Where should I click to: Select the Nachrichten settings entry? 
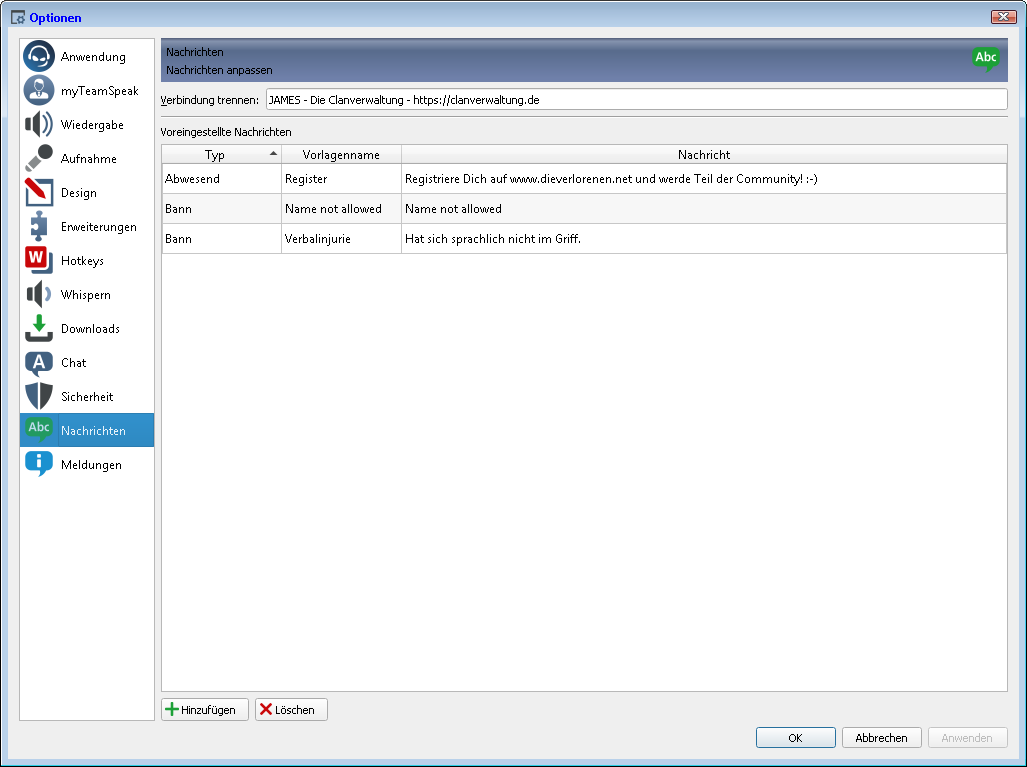pyautogui.click(x=87, y=430)
